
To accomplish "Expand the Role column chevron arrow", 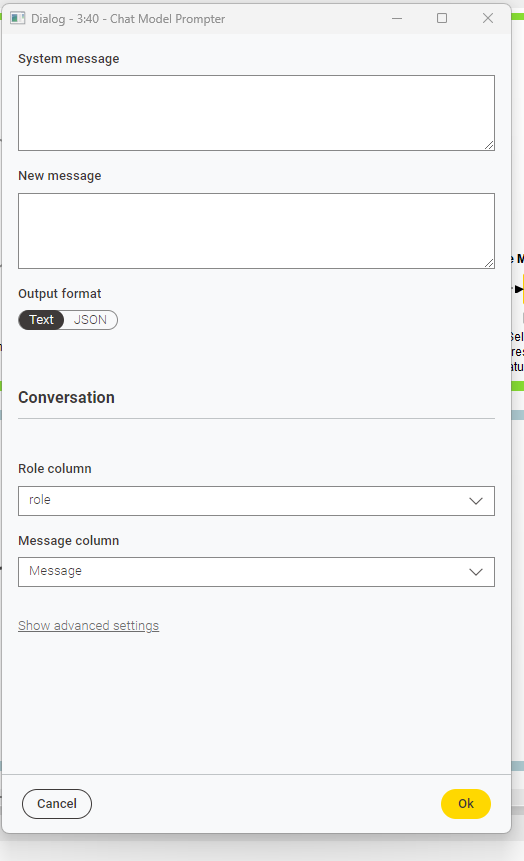I will click(x=476, y=501).
